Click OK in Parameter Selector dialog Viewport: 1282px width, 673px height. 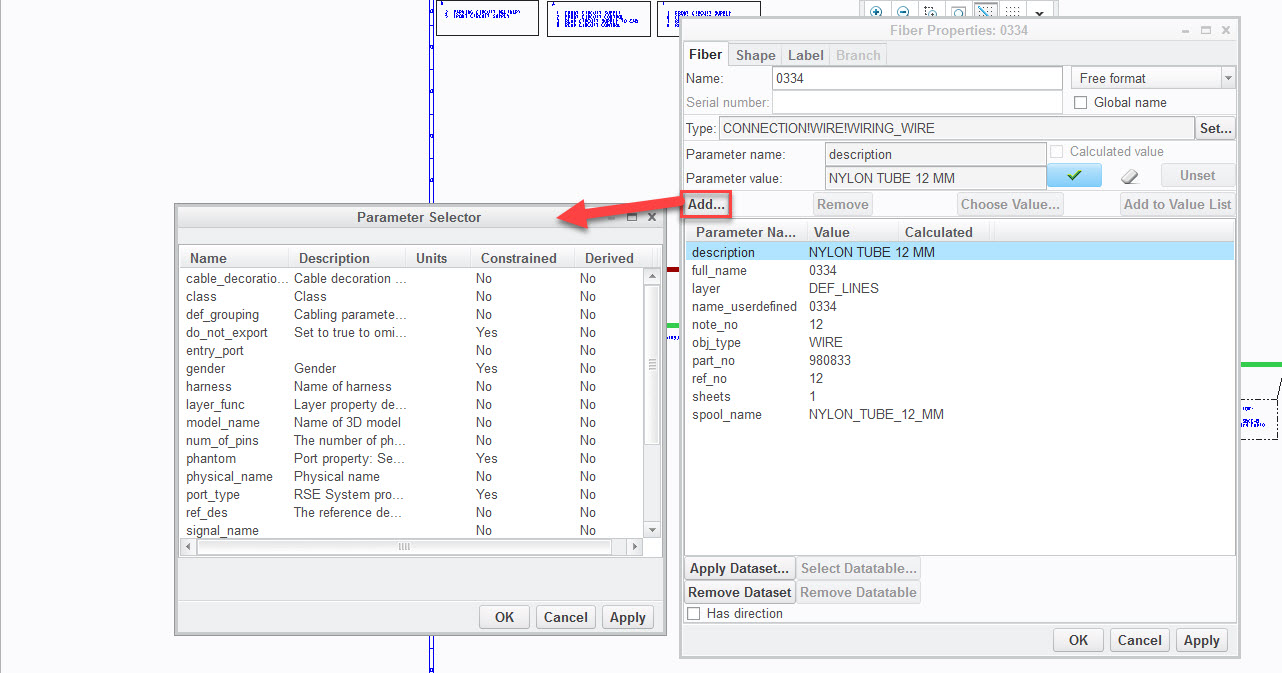click(x=504, y=617)
